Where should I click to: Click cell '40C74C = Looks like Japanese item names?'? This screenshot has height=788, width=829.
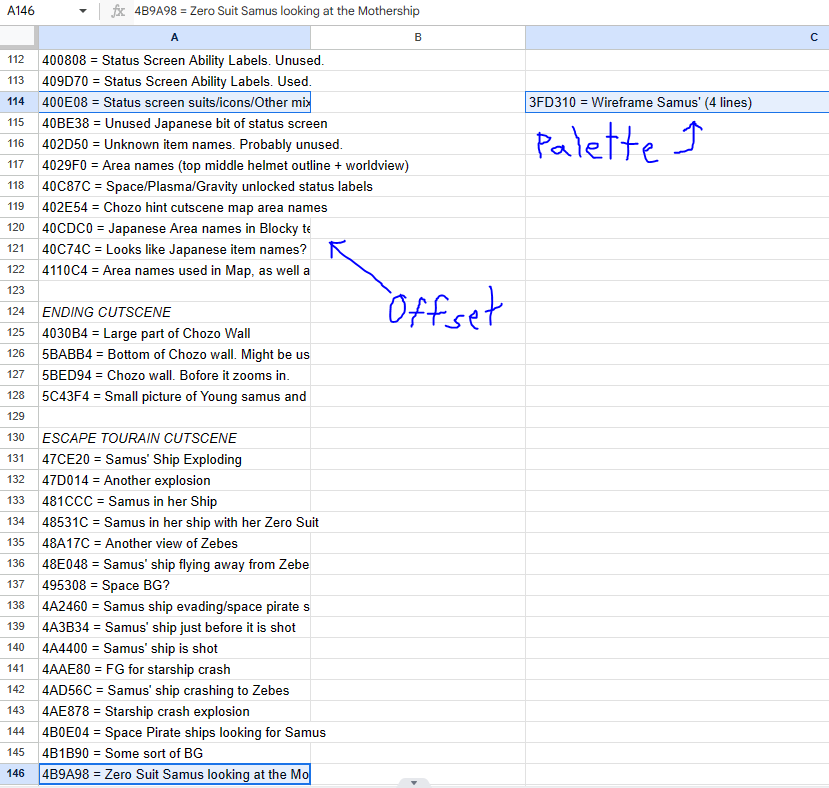174,249
